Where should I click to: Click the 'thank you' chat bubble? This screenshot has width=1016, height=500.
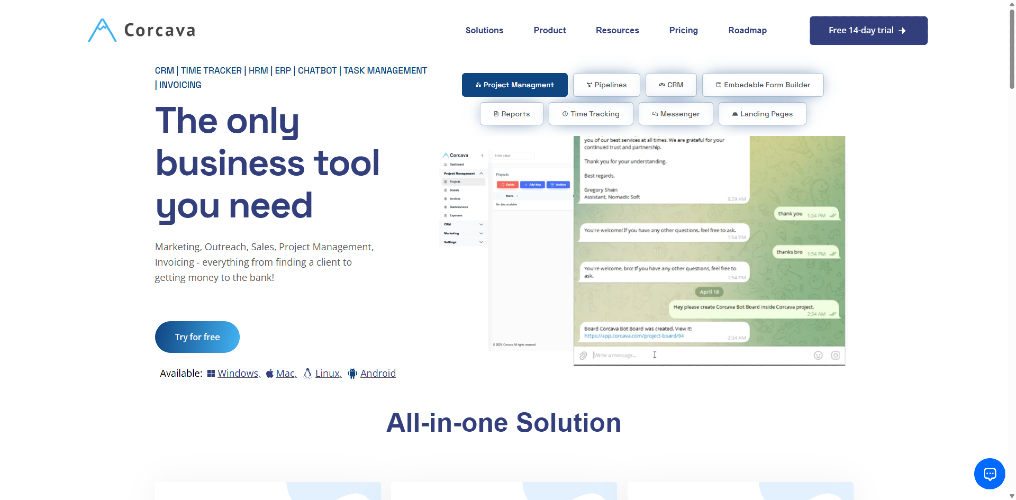(x=807, y=214)
